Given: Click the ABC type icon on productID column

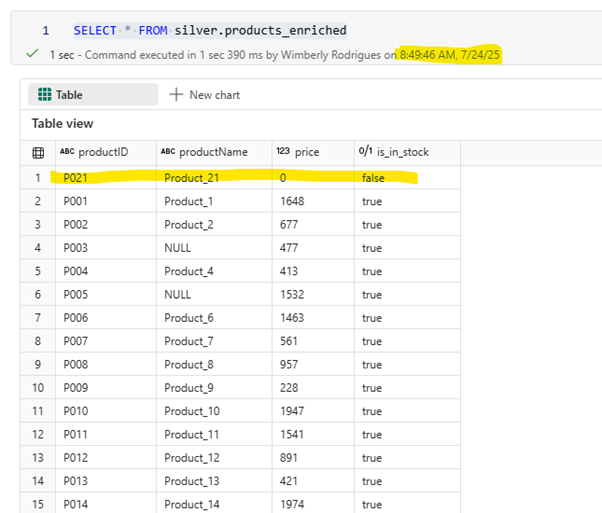Looking at the screenshot, I should [67, 152].
